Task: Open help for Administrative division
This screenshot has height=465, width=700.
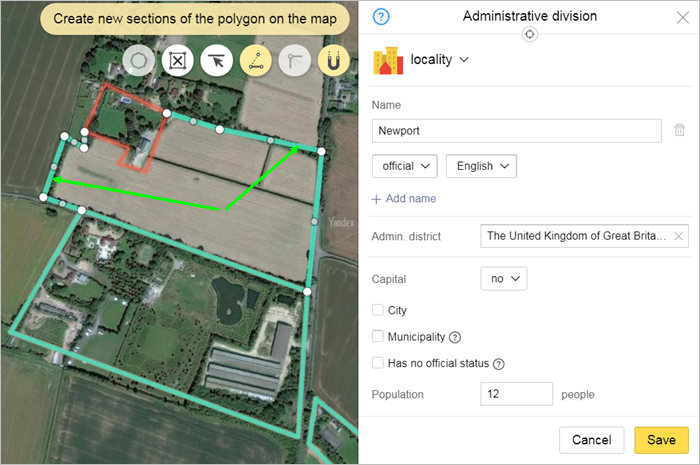Action: [381, 17]
